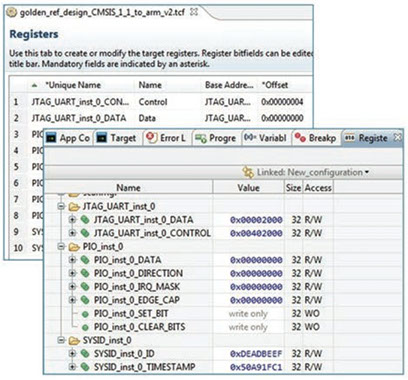
Task: Expand the SYSID_inst_0_ID register
Action: click(x=72, y=353)
